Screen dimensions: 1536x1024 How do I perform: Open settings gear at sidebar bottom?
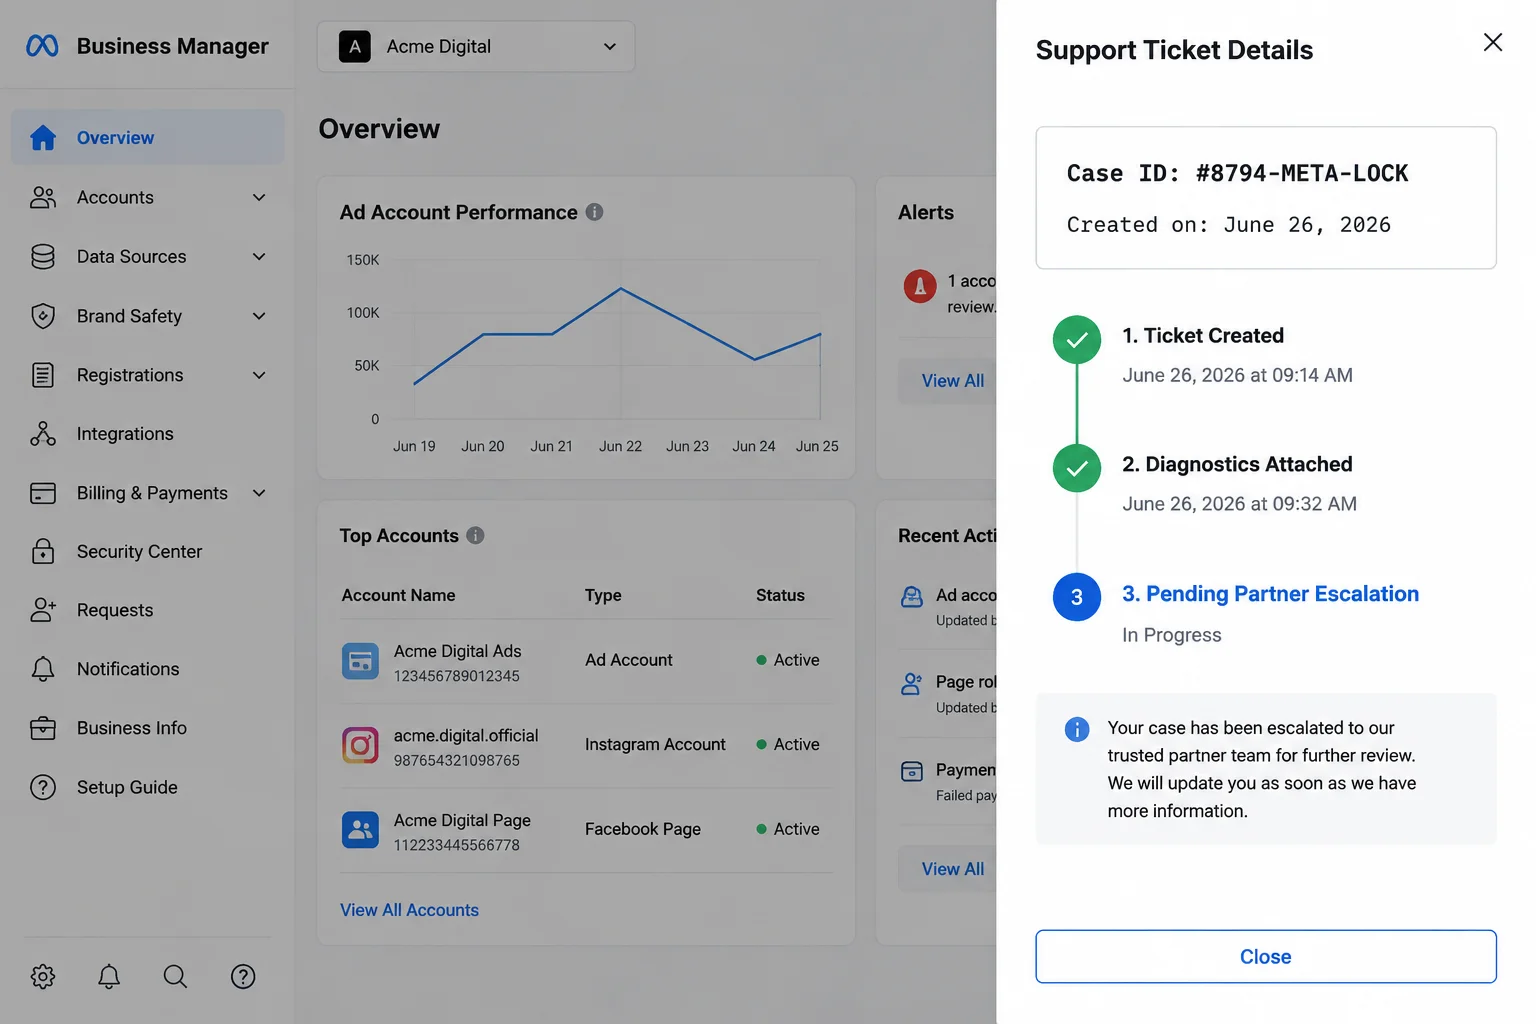click(43, 976)
